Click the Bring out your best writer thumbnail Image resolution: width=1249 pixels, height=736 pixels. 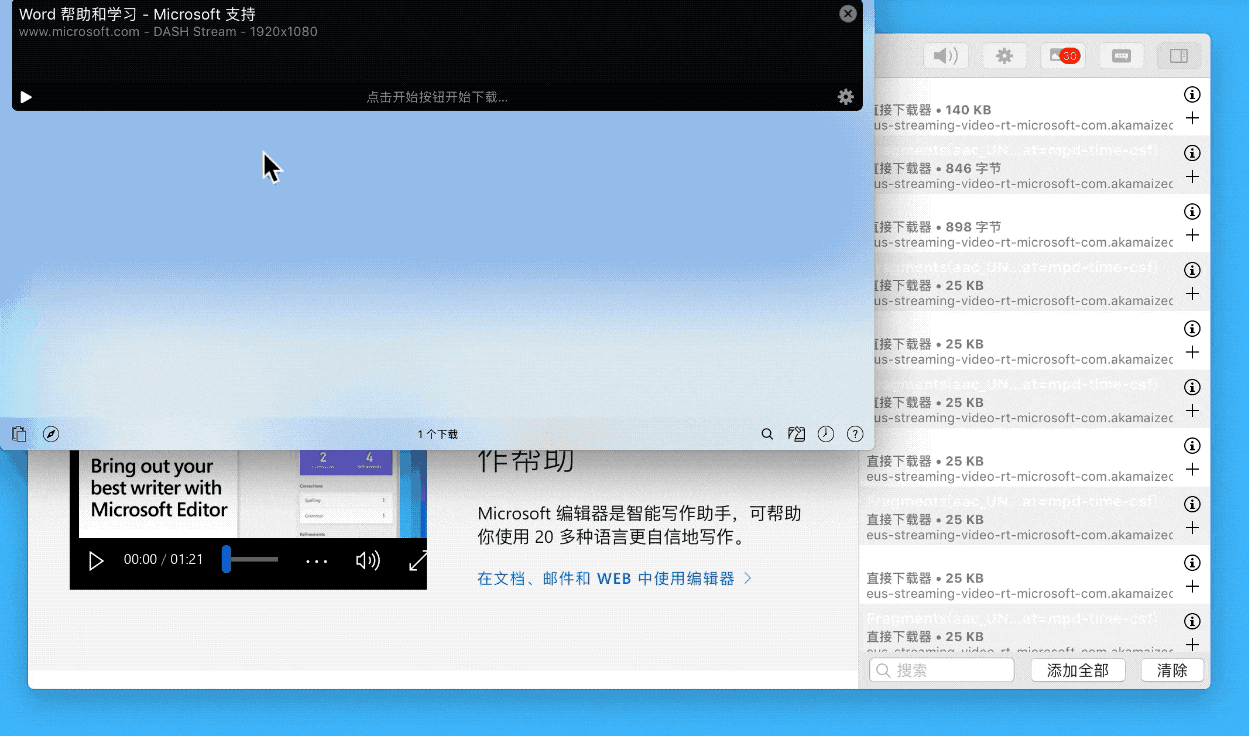pos(248,494)
